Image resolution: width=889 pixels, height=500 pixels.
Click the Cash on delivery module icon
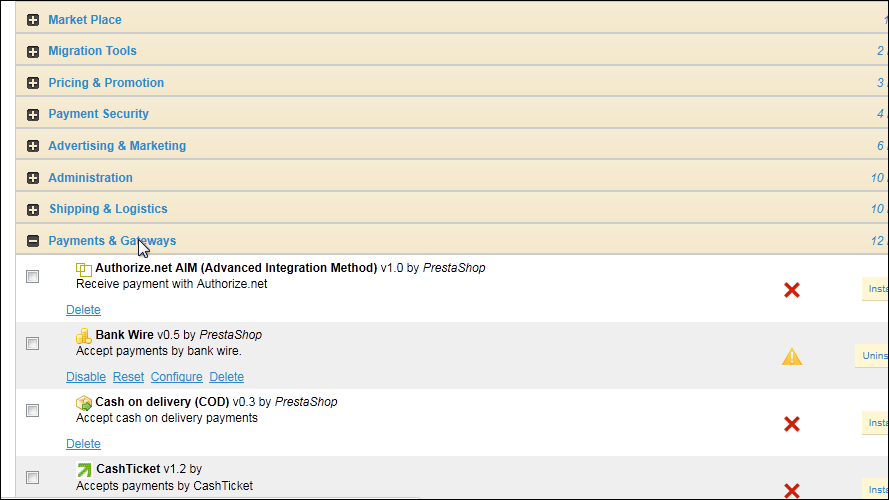[84, 402]
